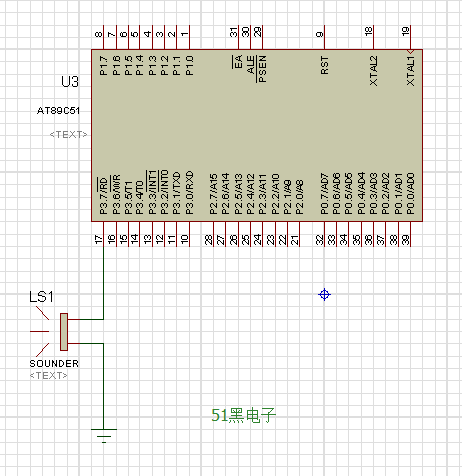Click pin 21 P2.0/A8
The width and height of the screenshot is (462, 476).
pos(299,234)
